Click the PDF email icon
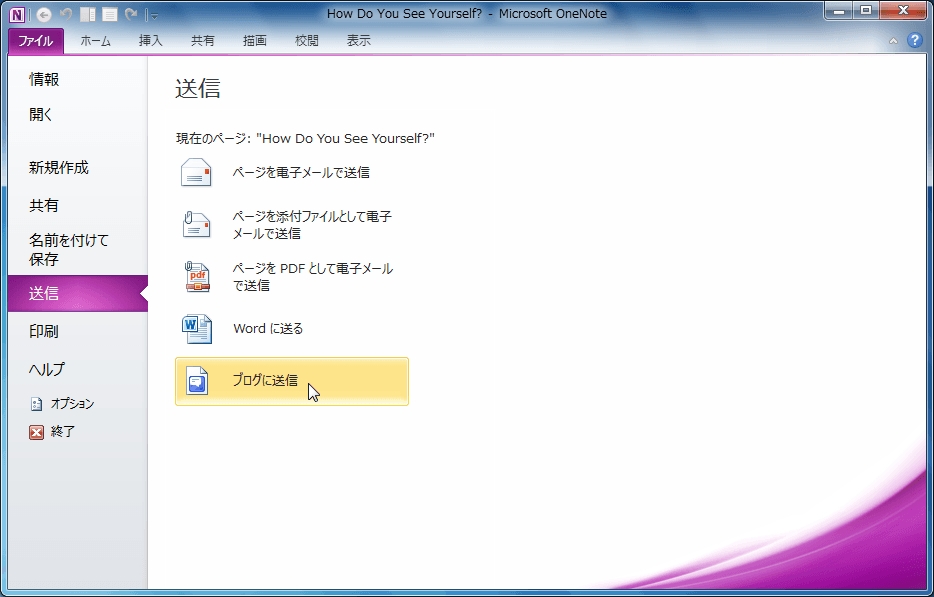The image size is (934, 597). pyautogui.click(x=197, y=277)
